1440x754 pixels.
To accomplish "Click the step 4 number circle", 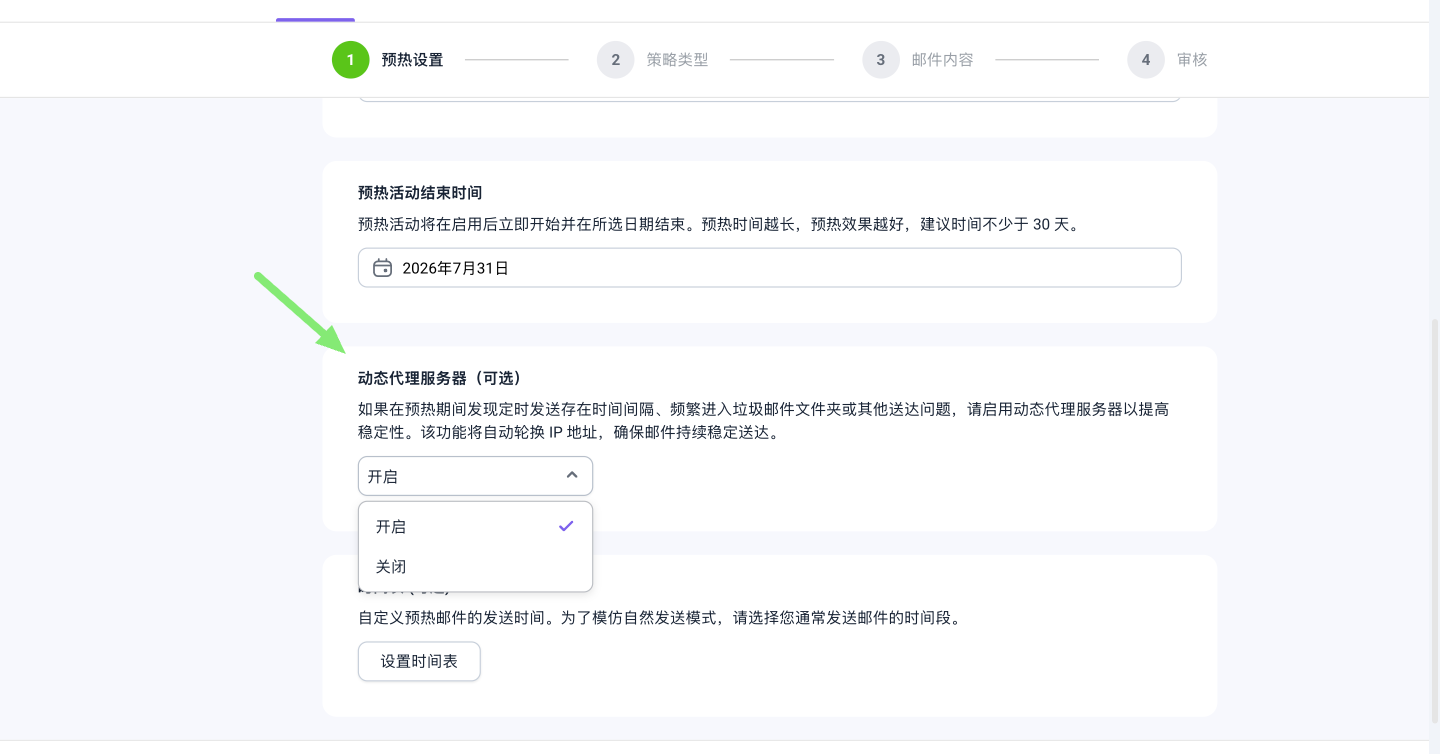I will (x=1145, y=60).
